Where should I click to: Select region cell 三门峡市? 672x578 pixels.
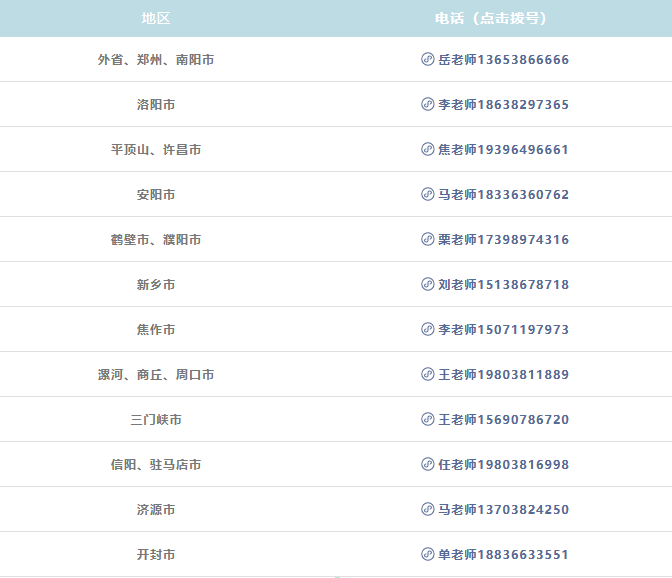tap(156, 419)
